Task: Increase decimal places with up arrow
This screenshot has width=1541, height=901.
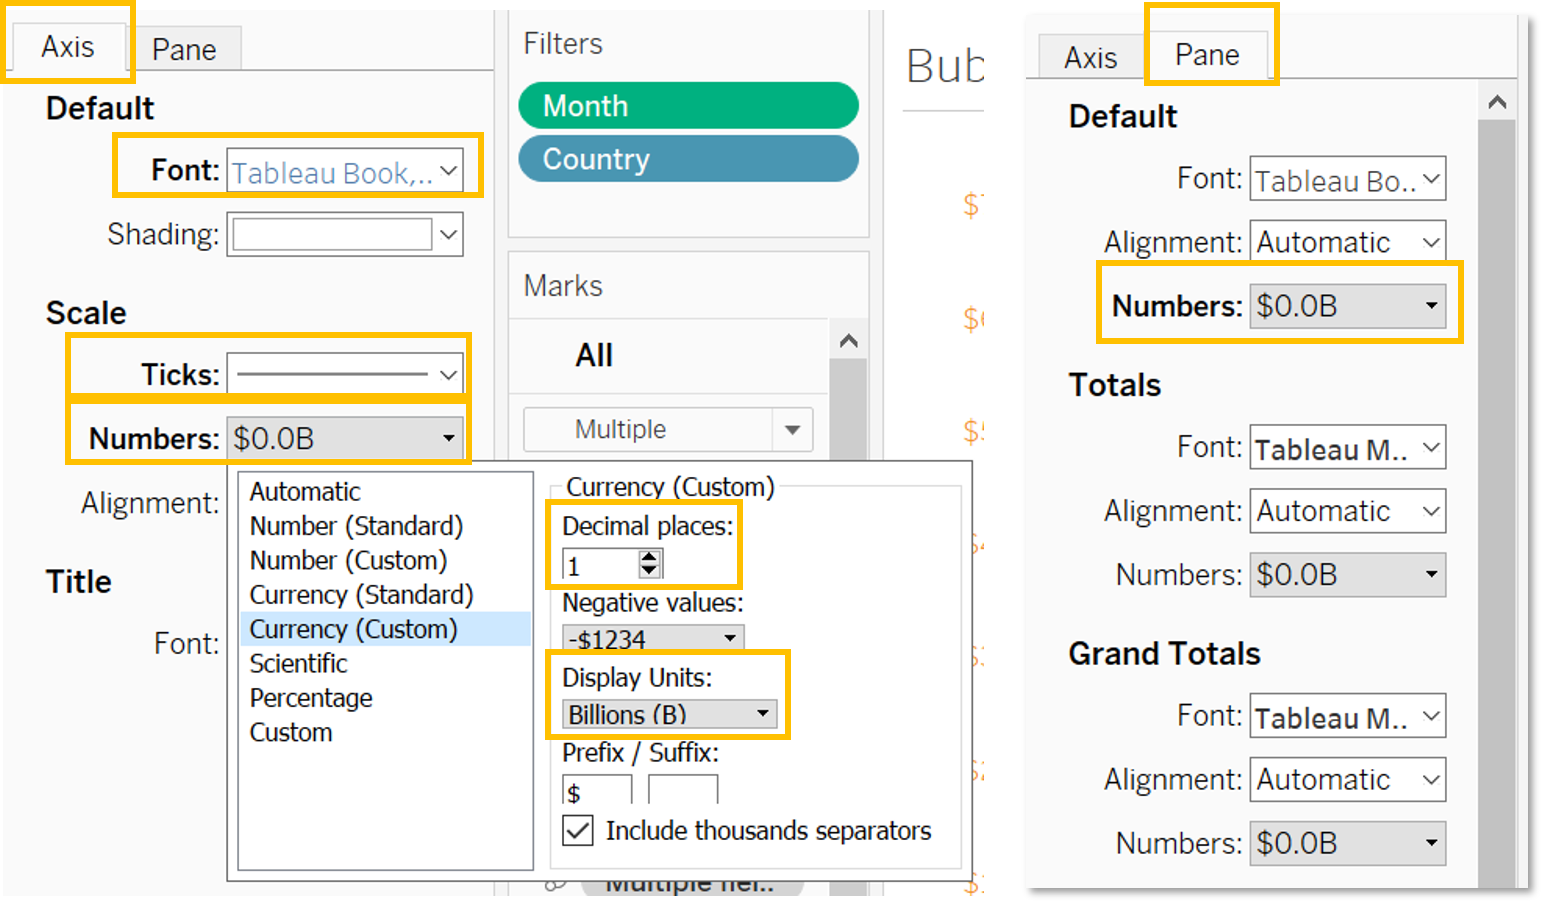Action: point(650,559)
